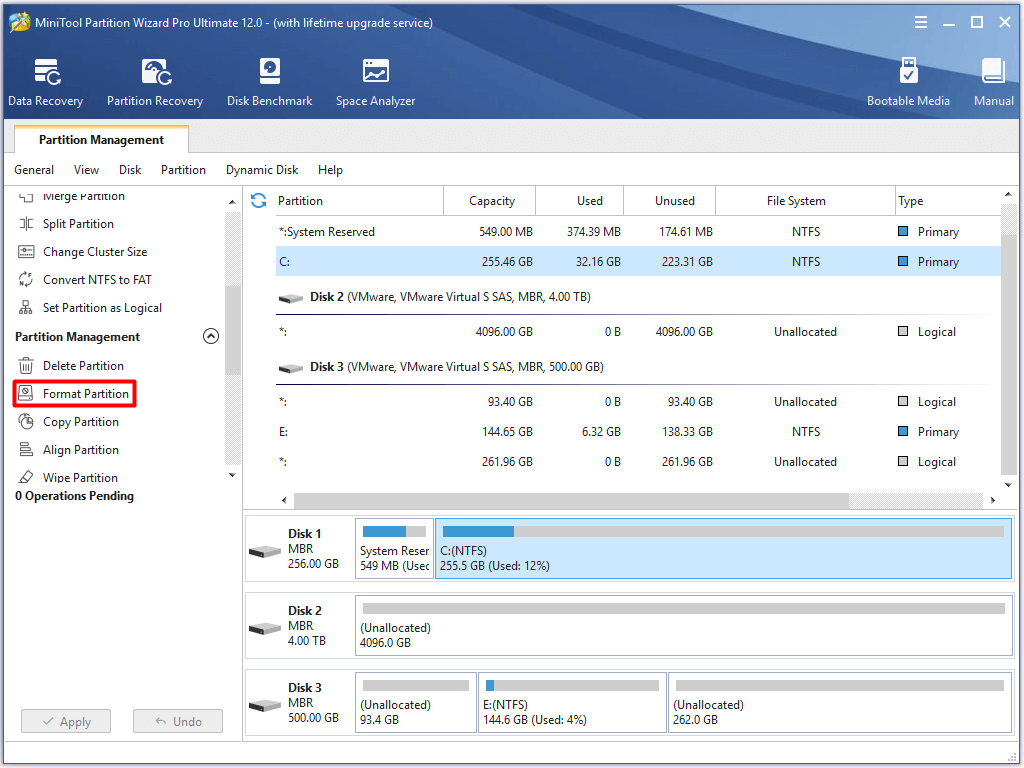The image size is (1024, 768).
Task: Select Disk 2 icon in disk map
Action: click(x=264, y=629)
